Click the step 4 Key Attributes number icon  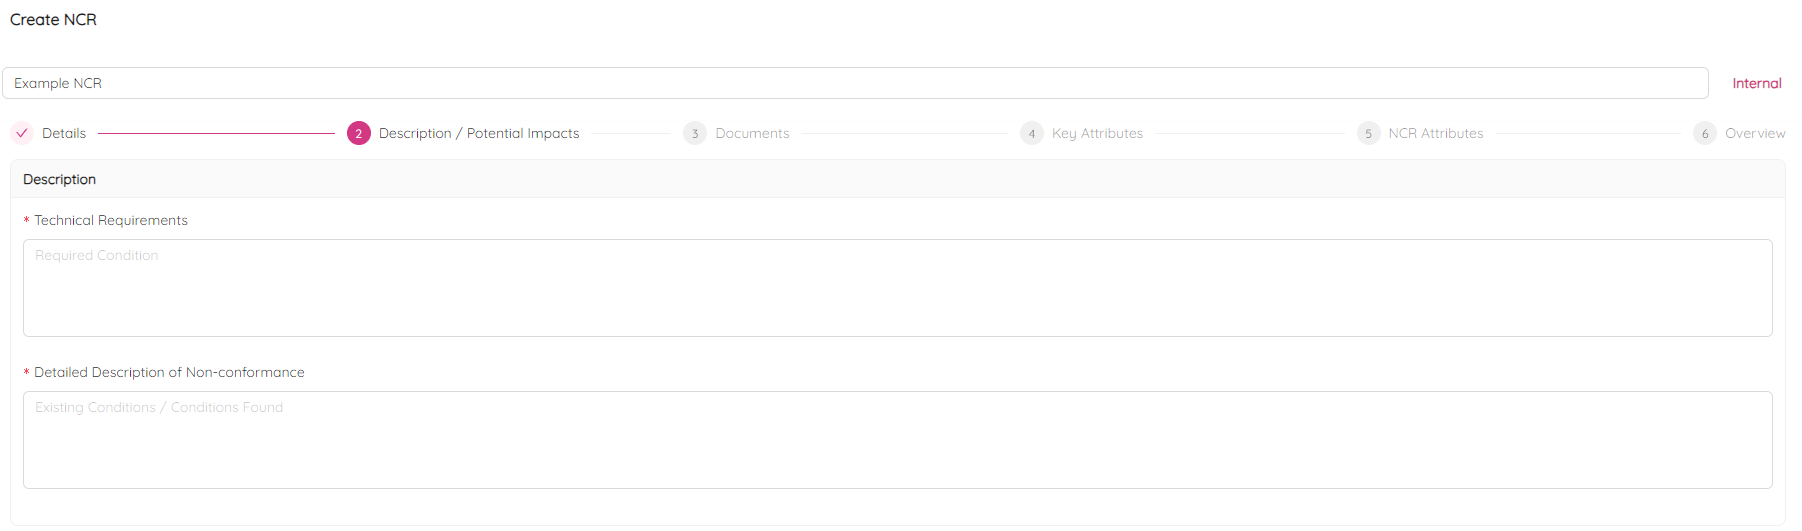[1031, 133]
